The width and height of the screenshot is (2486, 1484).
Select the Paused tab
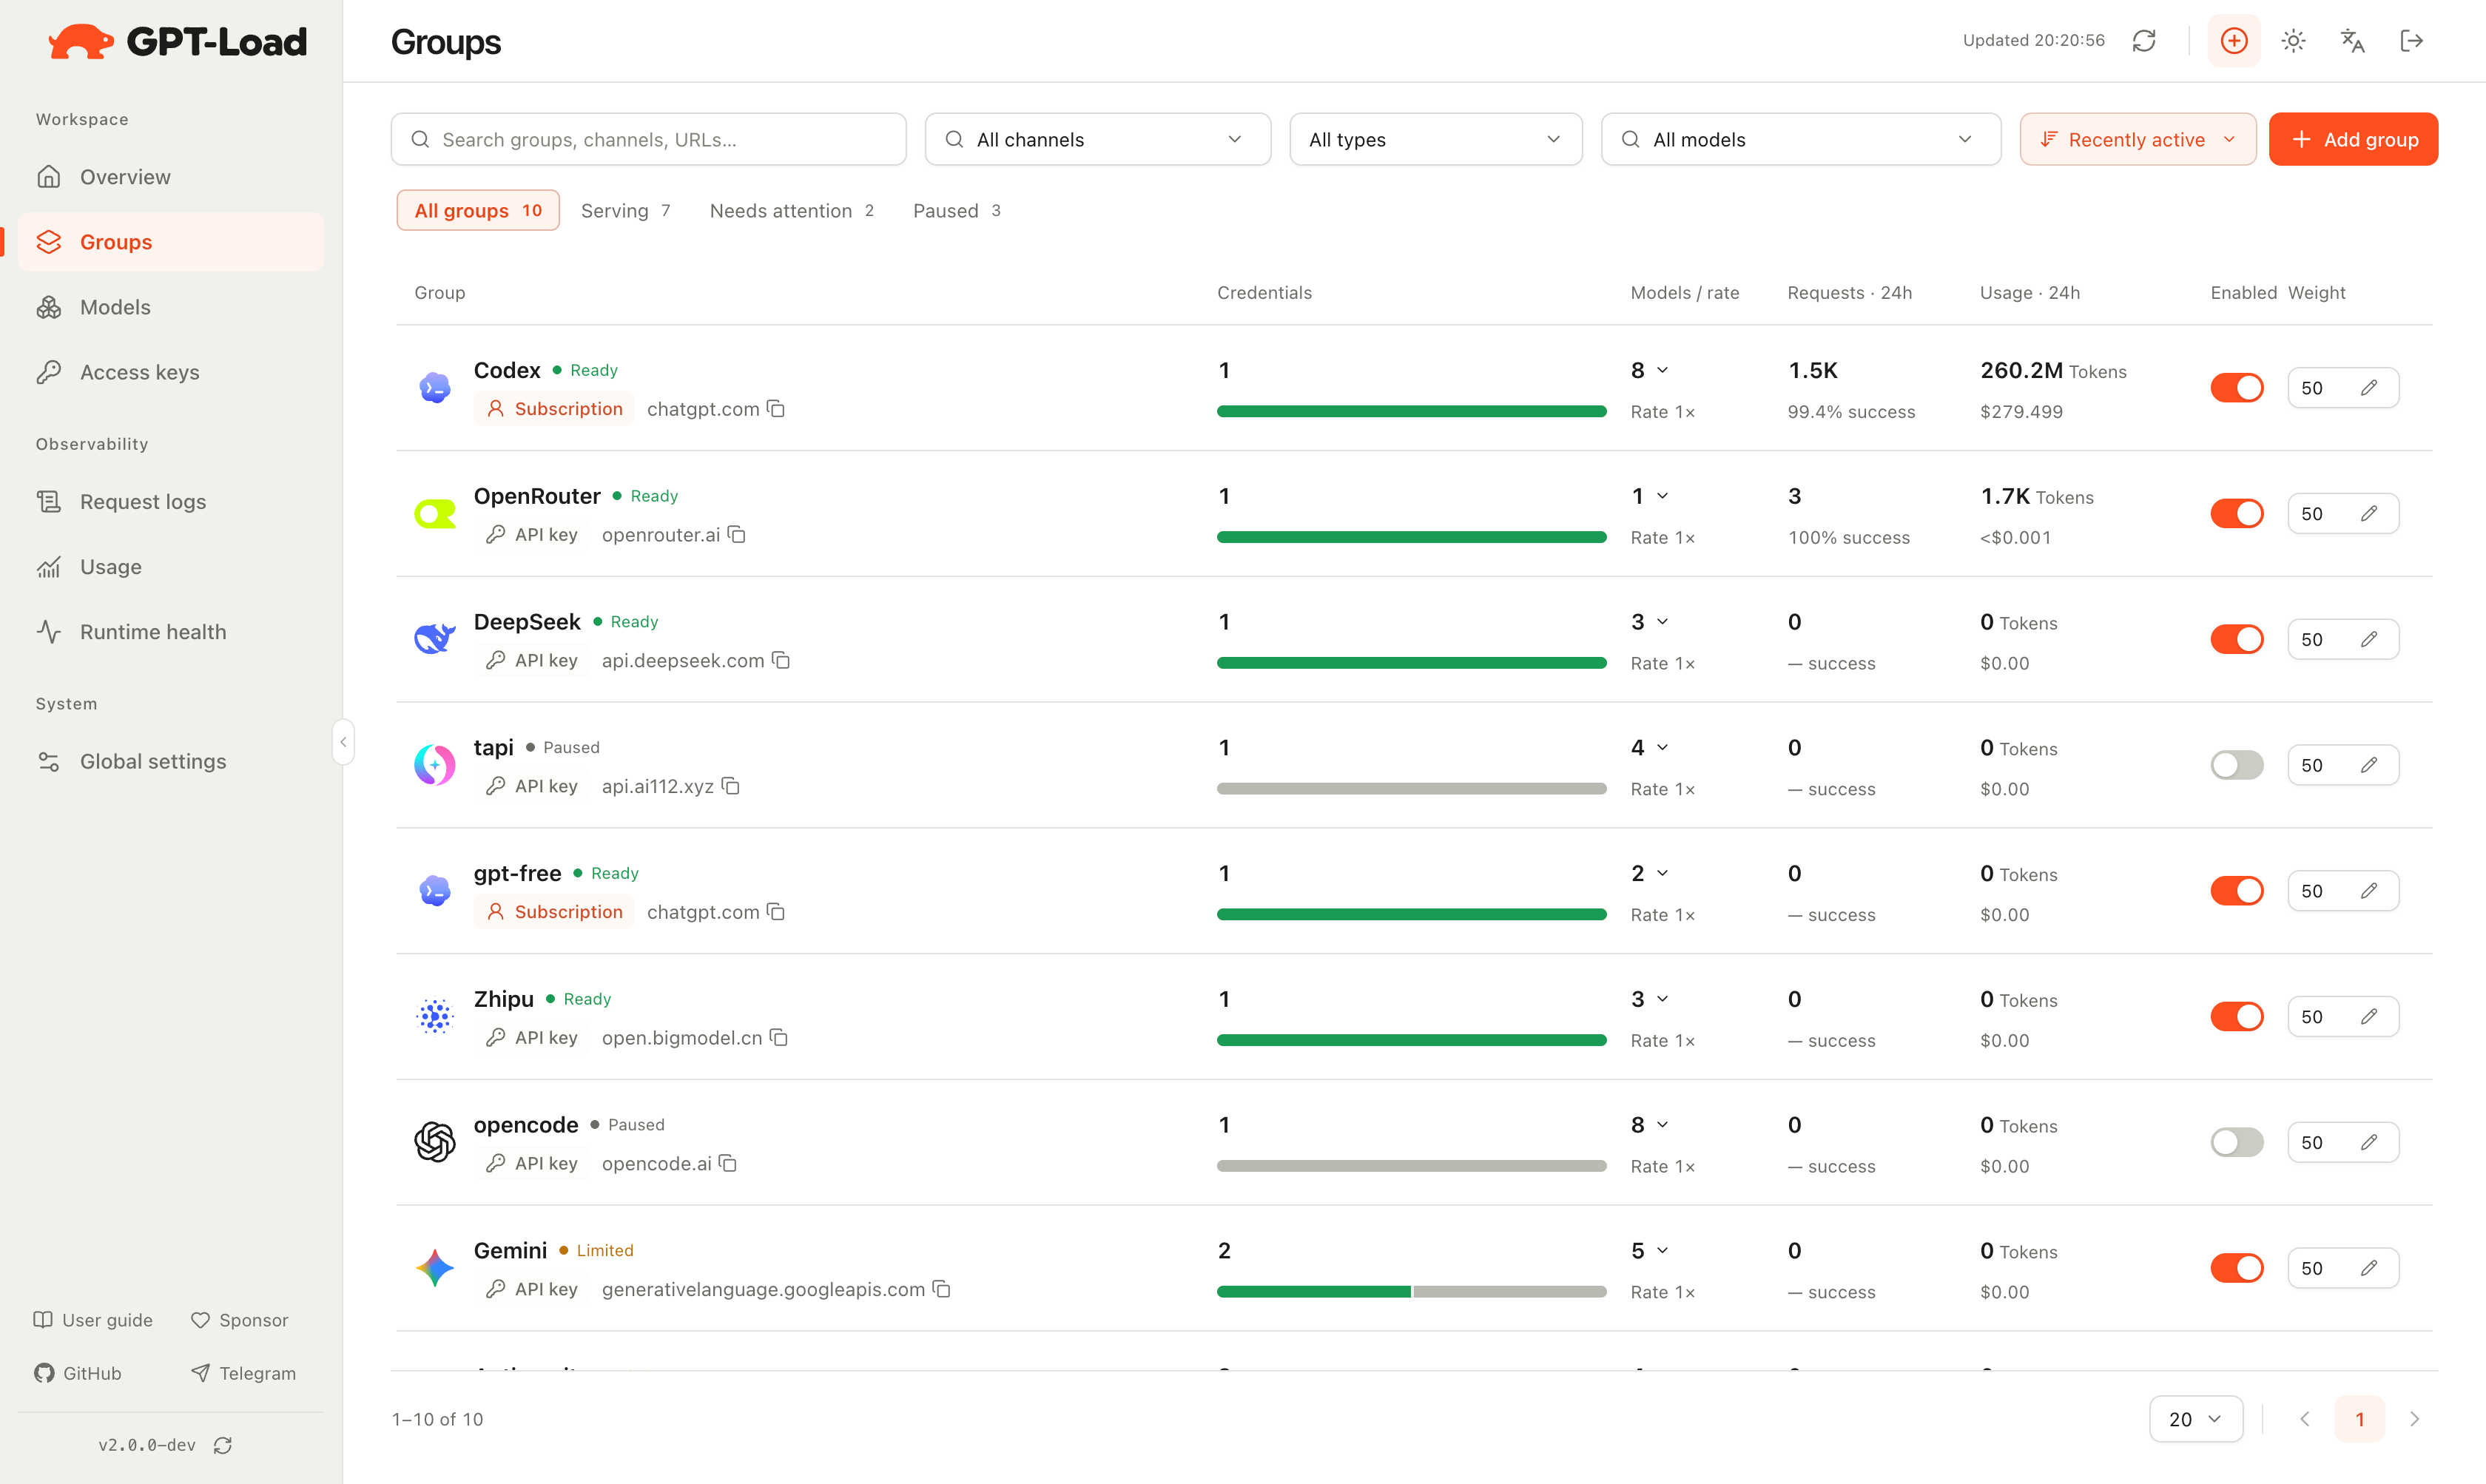956,211
